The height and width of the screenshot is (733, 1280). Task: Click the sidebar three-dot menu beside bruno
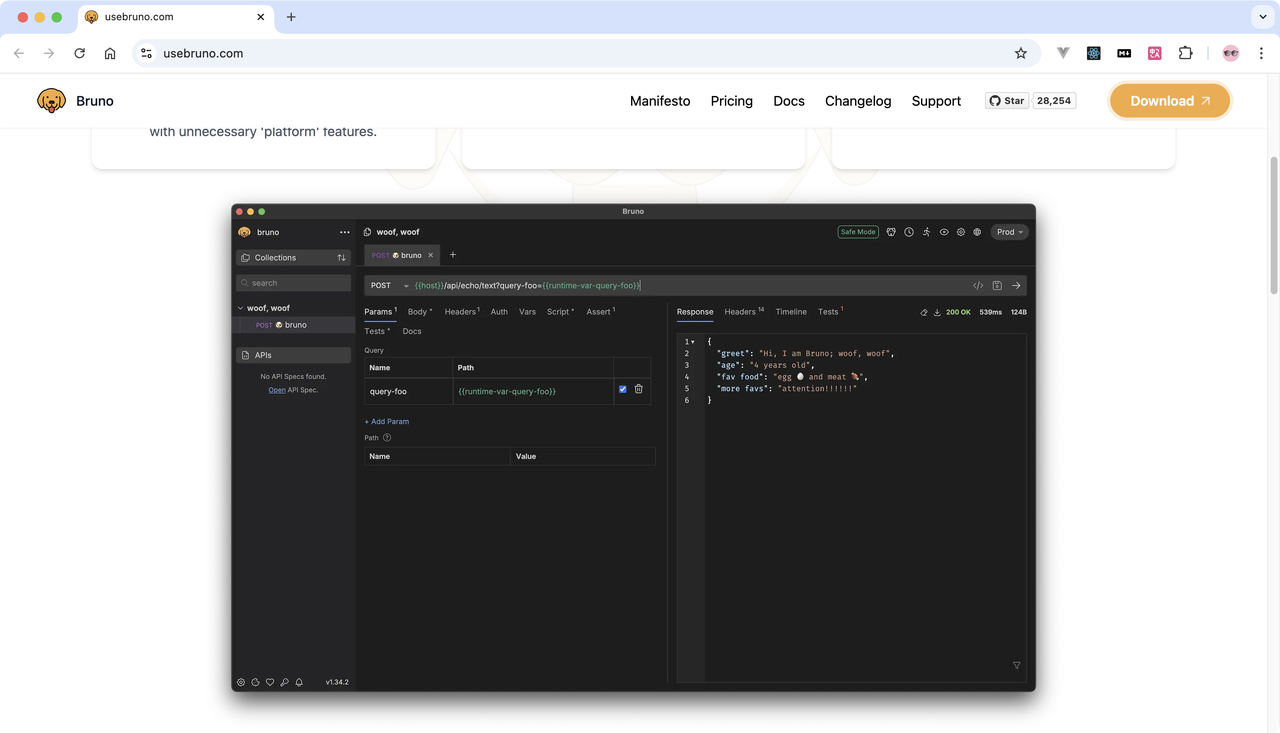[345, 232]
